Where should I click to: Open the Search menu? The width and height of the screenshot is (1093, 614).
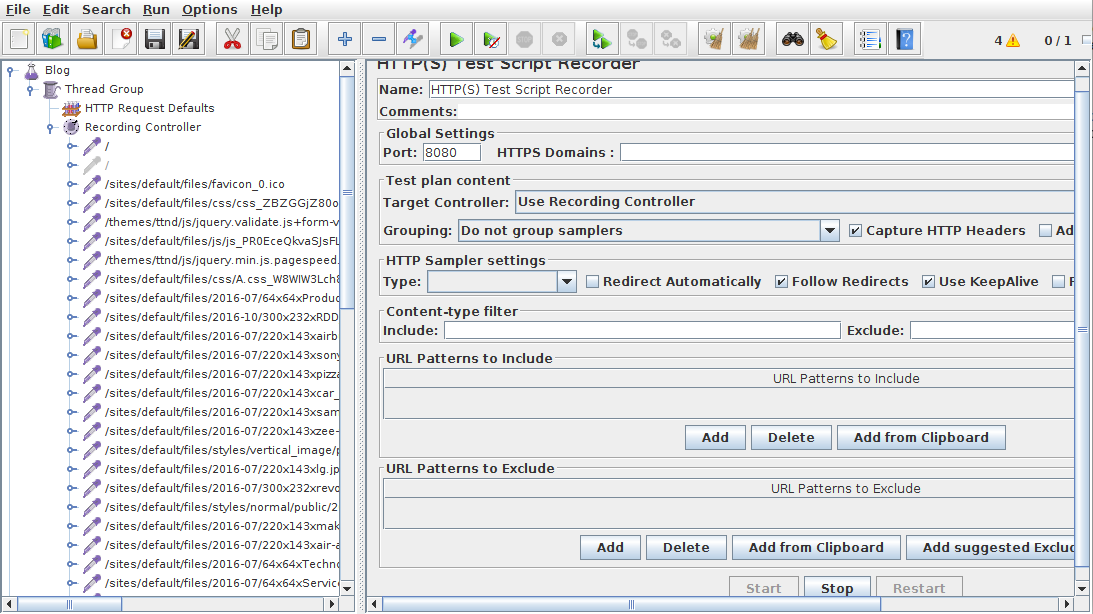point(106,10)
